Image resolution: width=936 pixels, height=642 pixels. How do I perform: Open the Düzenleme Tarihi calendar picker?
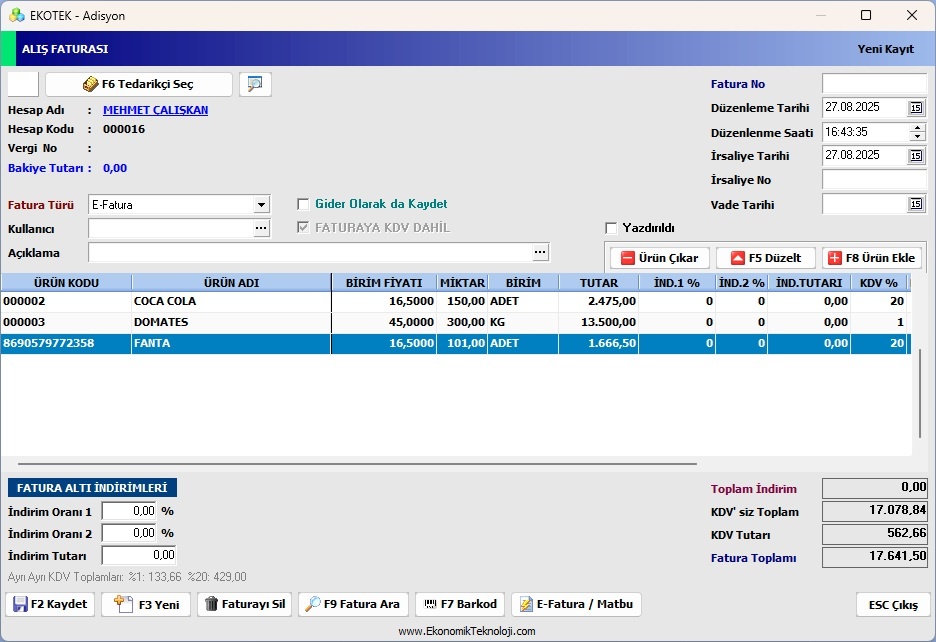coord(916,108)
